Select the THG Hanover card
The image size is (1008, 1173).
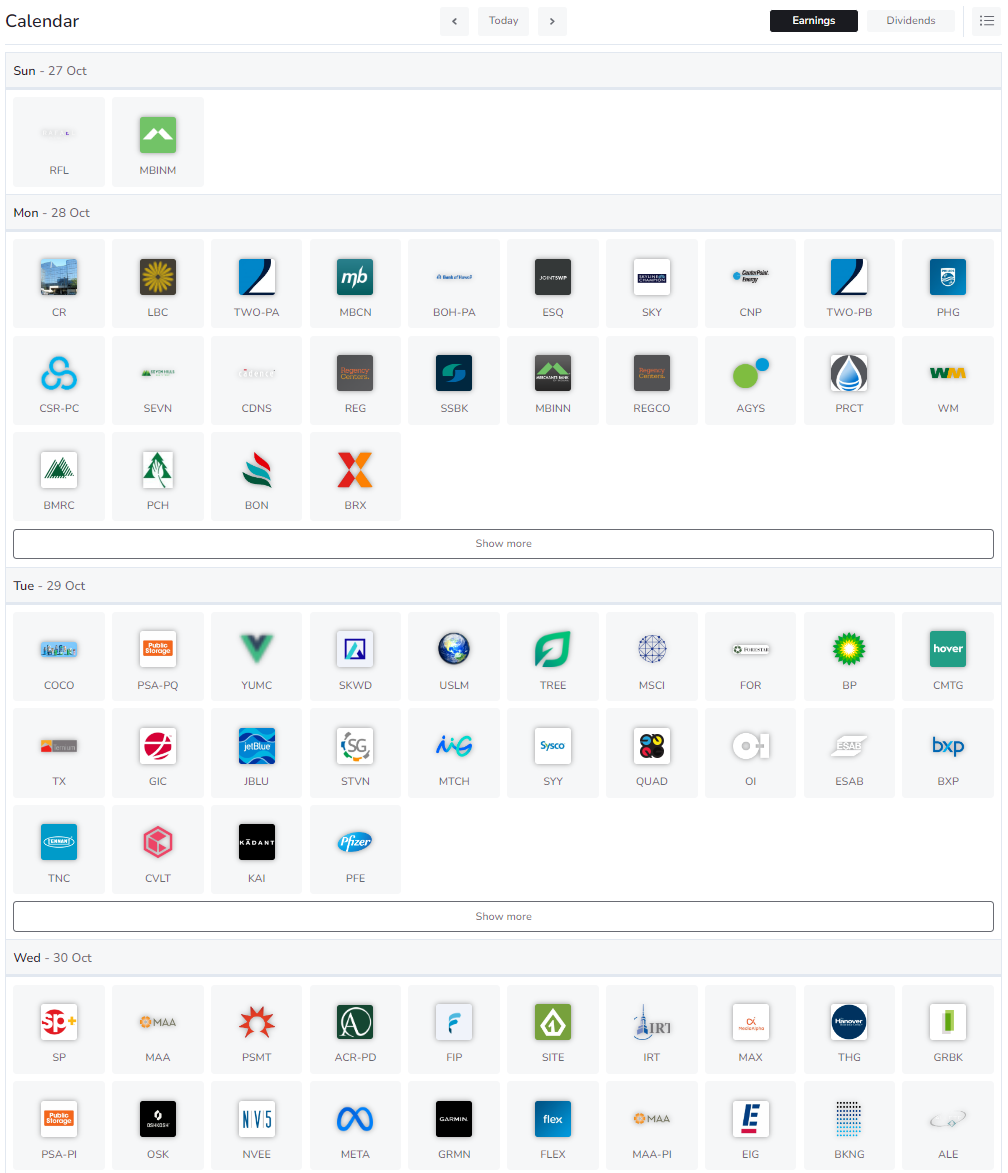(849, 1029)
